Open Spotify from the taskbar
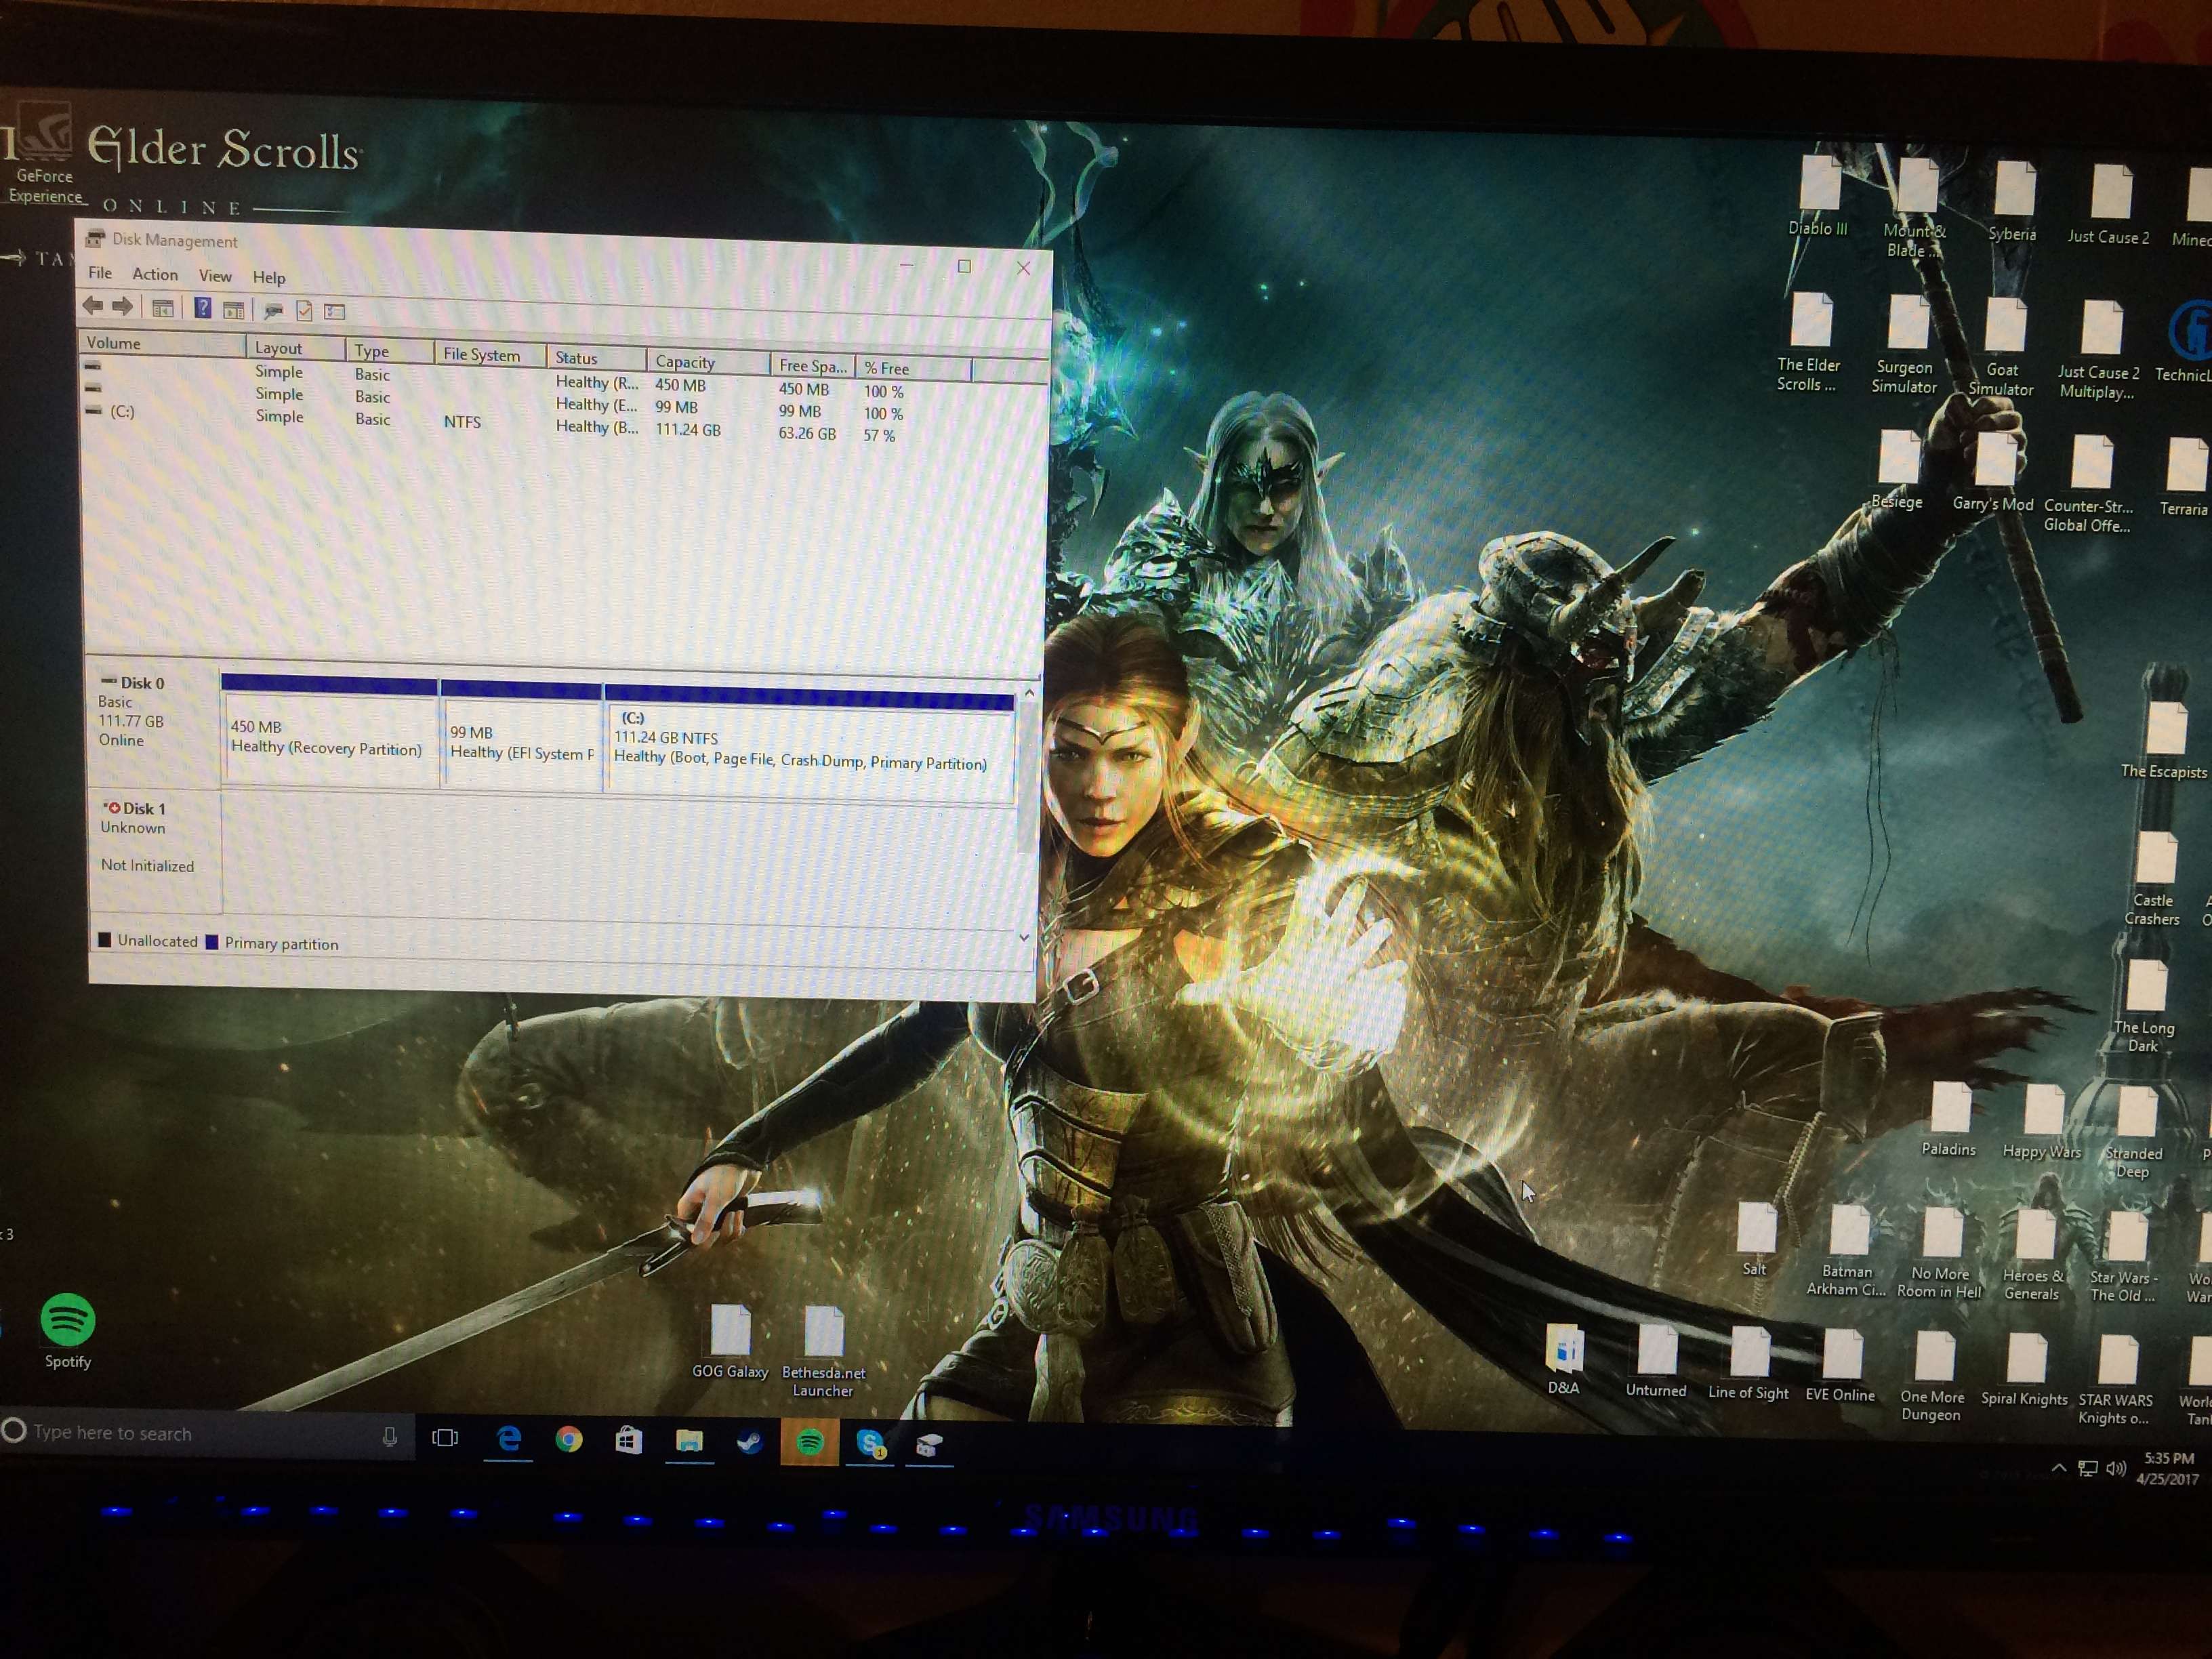 (810, 1442)
